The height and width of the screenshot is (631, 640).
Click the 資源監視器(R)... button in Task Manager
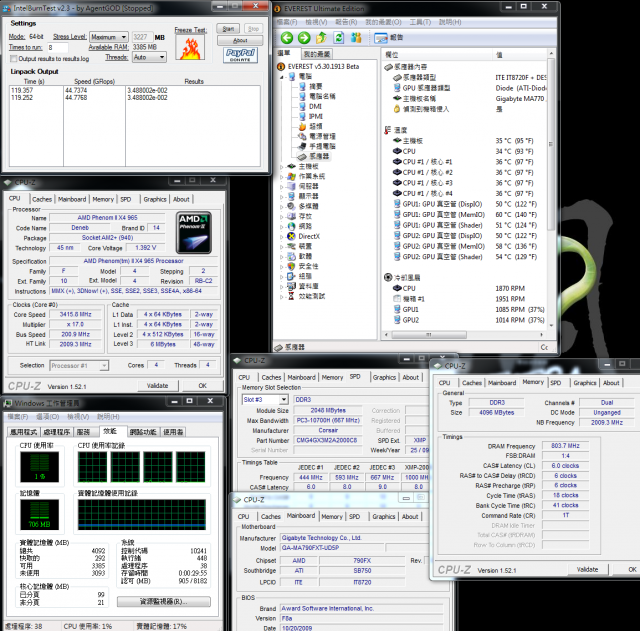164,602
